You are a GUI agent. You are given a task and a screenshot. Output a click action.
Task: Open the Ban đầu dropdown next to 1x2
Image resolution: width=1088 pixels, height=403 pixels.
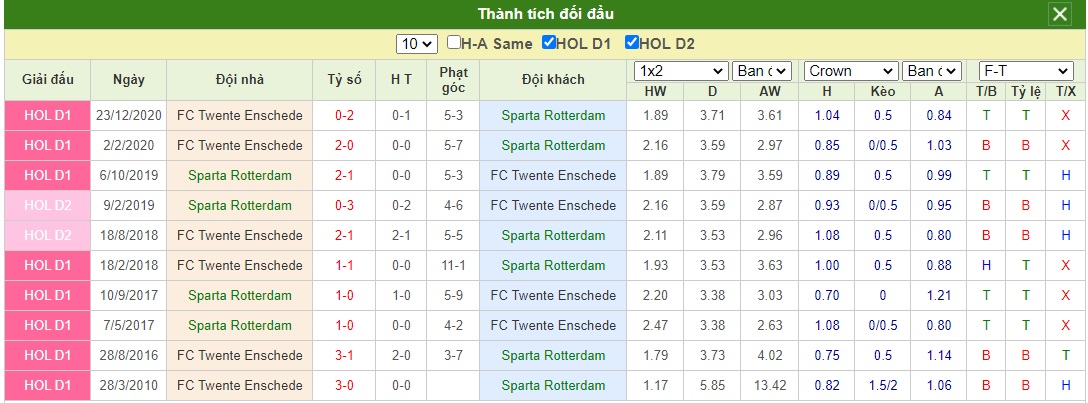(x=762, y=71)
